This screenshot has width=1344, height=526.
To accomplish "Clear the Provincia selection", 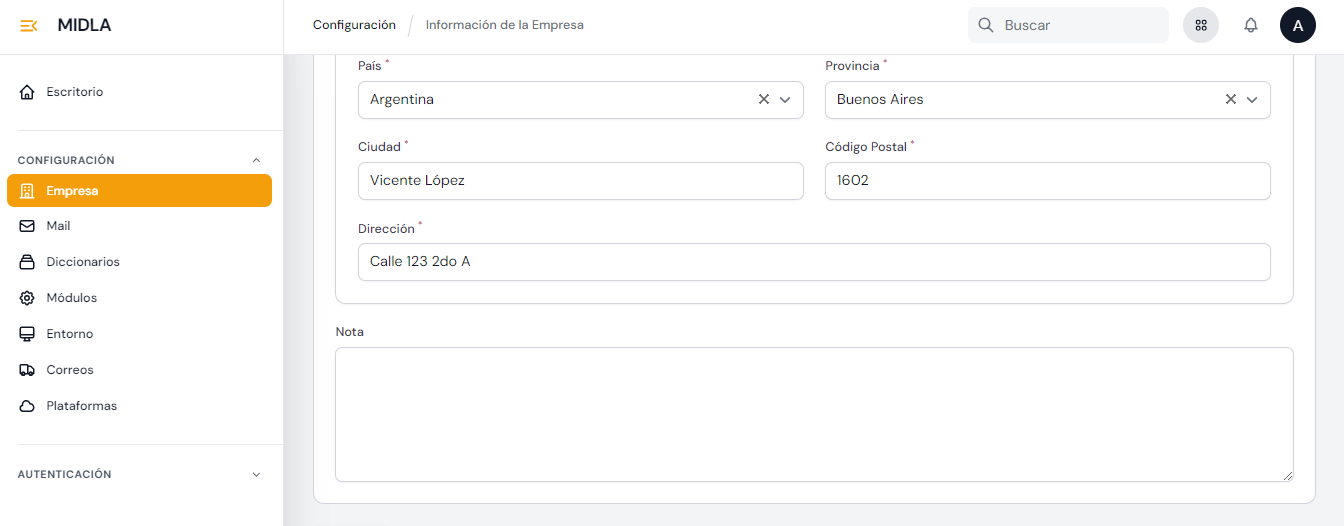I will pos(1231,99).
